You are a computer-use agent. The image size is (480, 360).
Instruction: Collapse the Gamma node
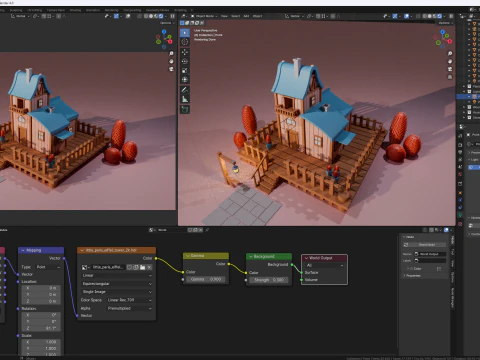pos(188,256)
